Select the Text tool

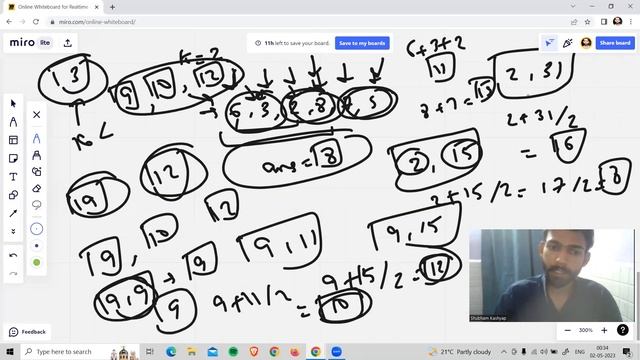[13, 177]
